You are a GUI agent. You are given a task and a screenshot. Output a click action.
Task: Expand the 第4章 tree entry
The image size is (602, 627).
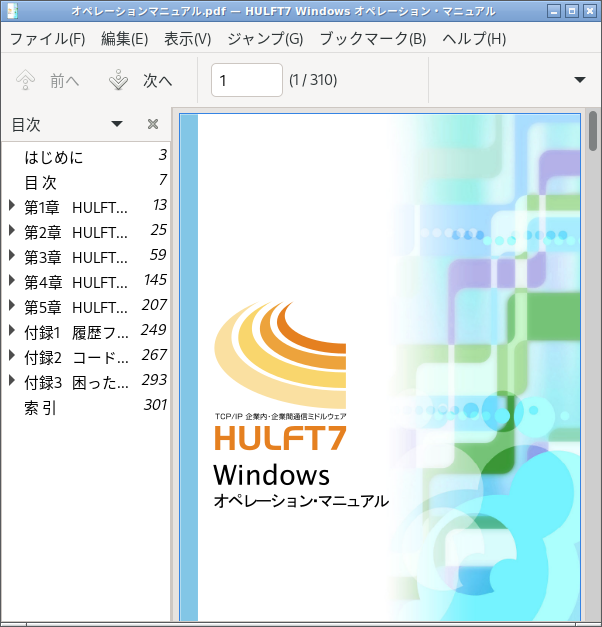coord(12,280)
